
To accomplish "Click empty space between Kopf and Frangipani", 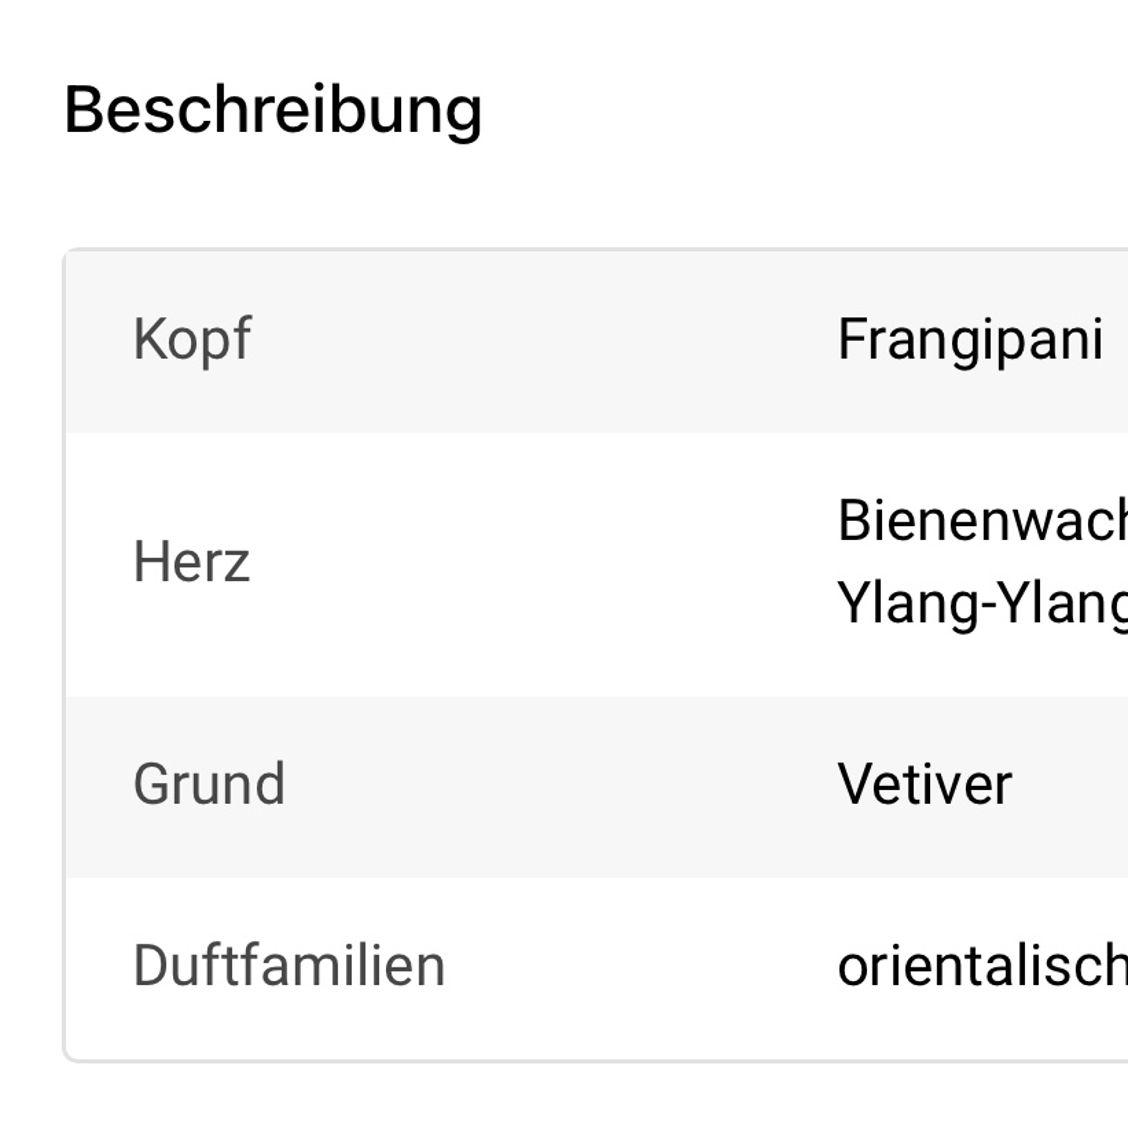I will click(545, 340).
